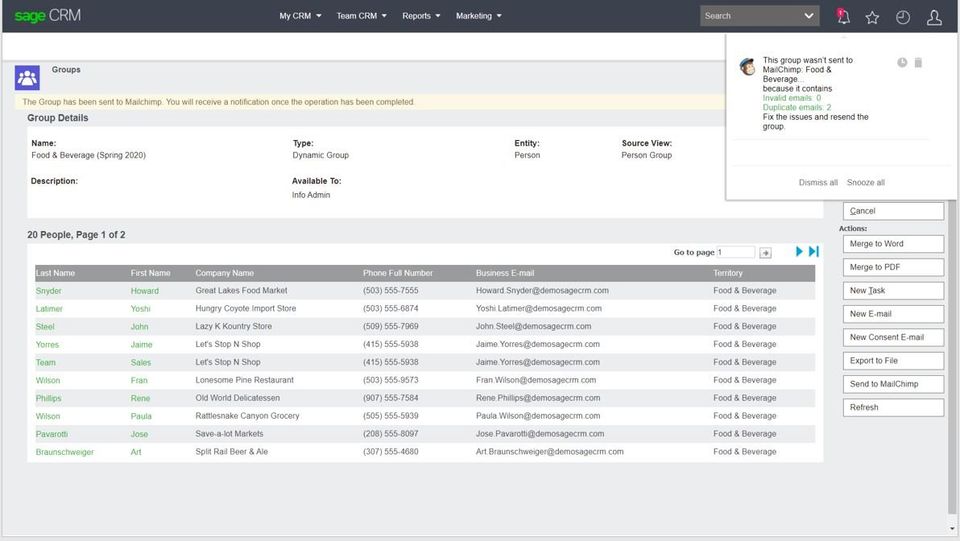The width and height of the screenshot is (960, 541).
Task: Click the vertical page scrollbar
Action: tap(952, 358)
